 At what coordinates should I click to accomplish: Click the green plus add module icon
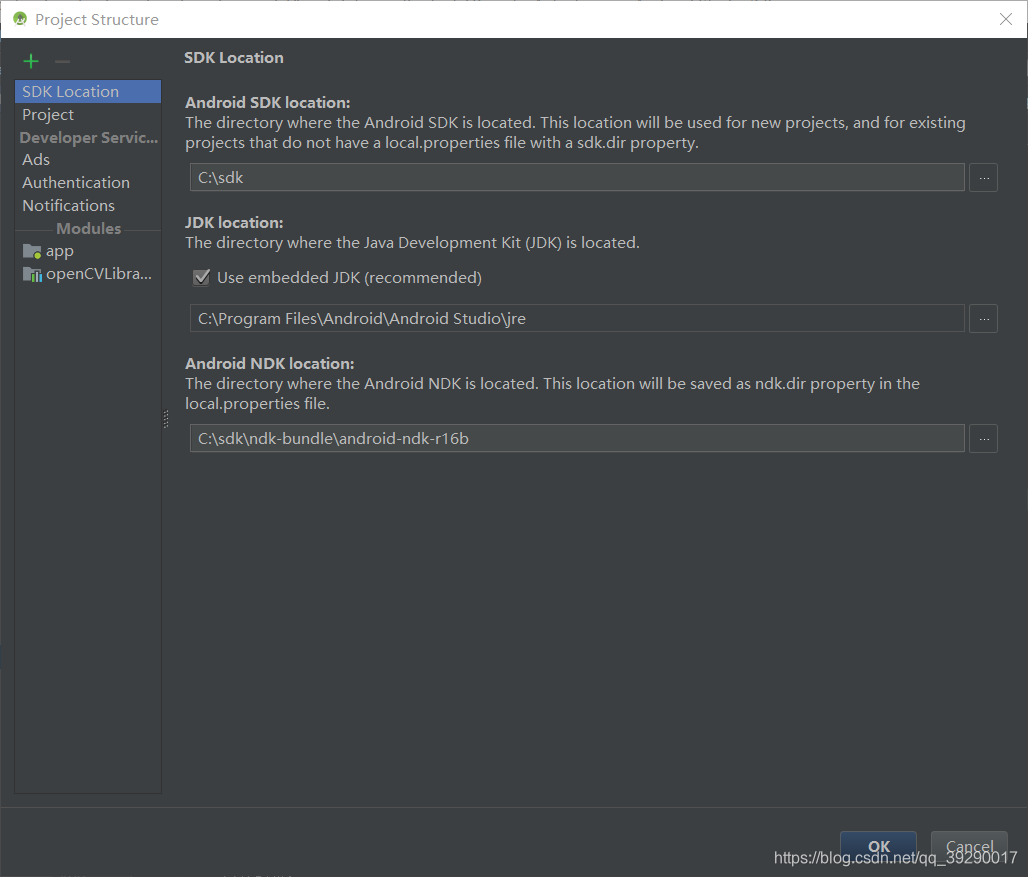click(x=31, y=62)
